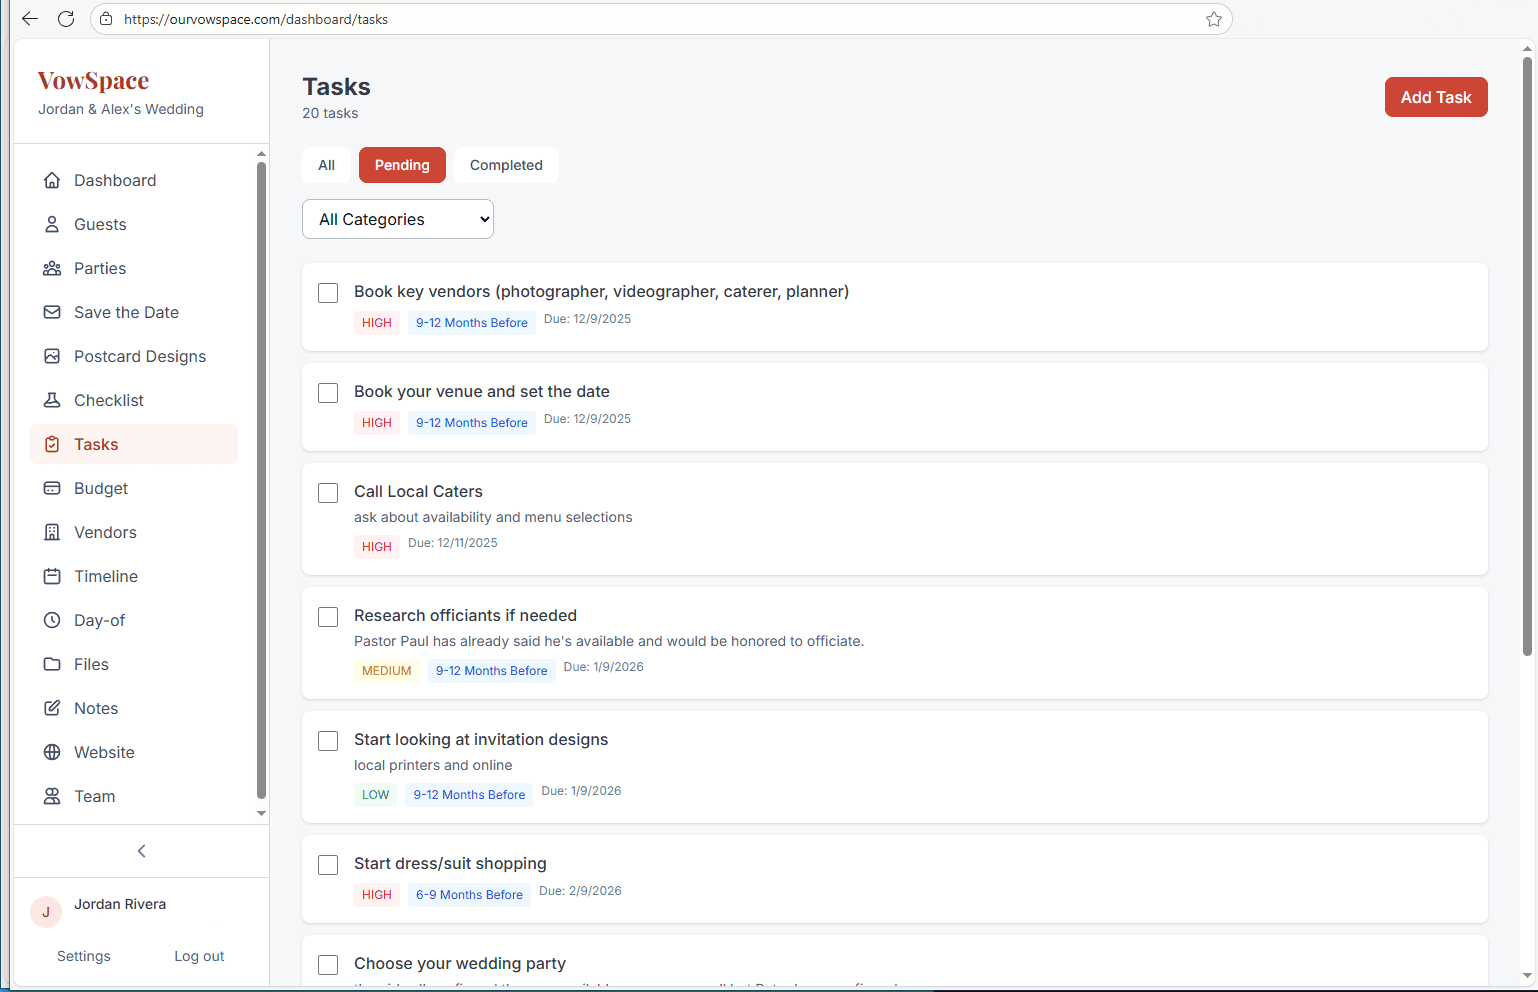Check off the Call Local Caters task
Image resolution: width=1538 pixels, height=992 pixels.
point(327,492)
